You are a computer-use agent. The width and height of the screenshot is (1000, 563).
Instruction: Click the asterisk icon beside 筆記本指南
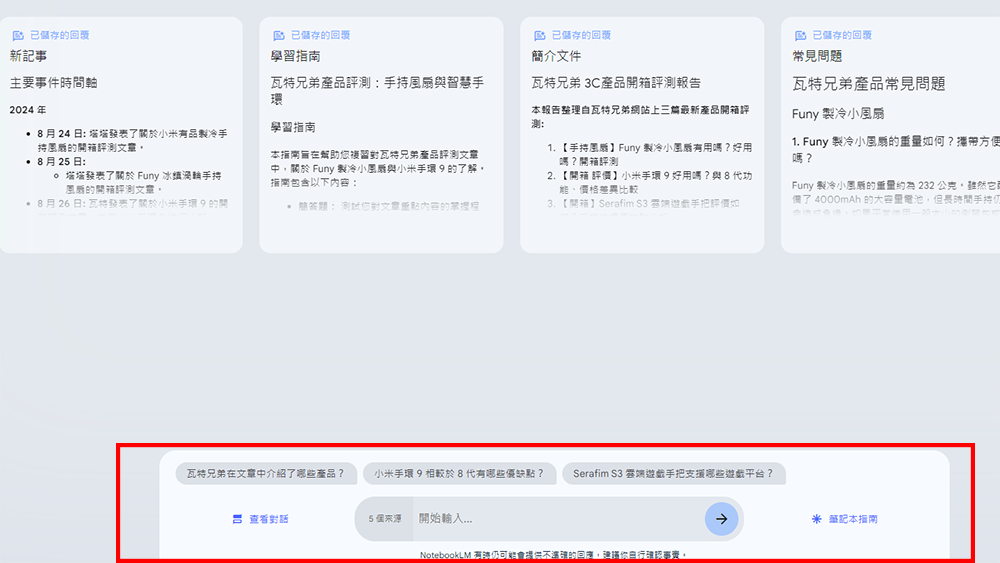816,519
